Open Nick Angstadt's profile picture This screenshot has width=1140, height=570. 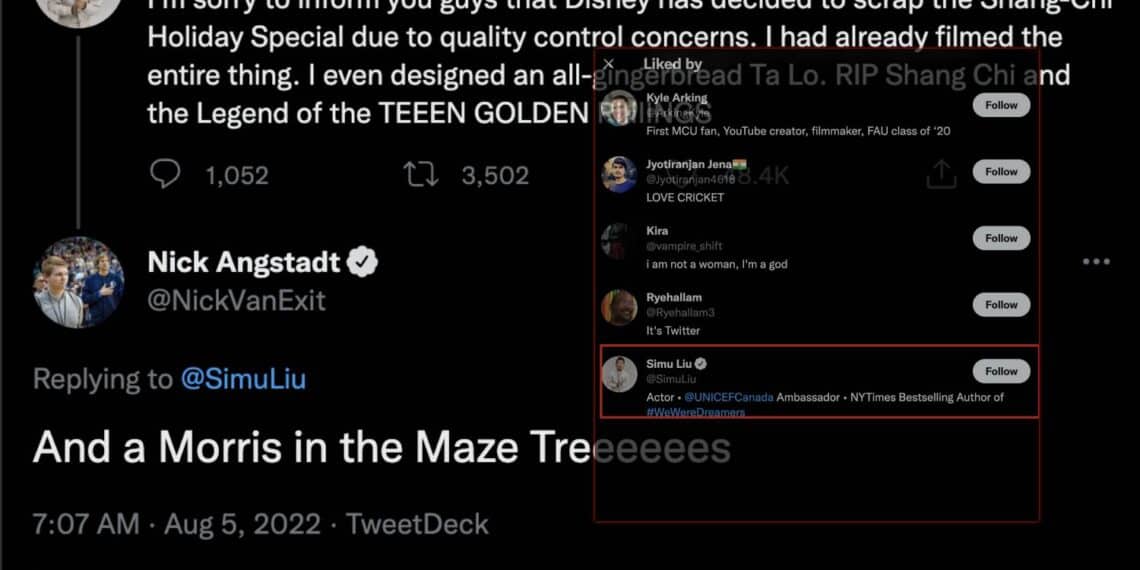click(x=79, y=282)
